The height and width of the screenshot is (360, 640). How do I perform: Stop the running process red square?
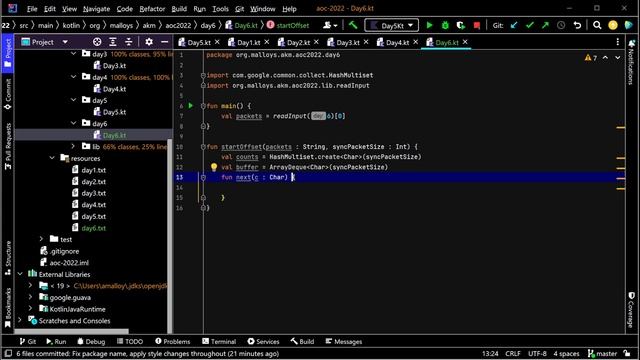click(476, 25)
